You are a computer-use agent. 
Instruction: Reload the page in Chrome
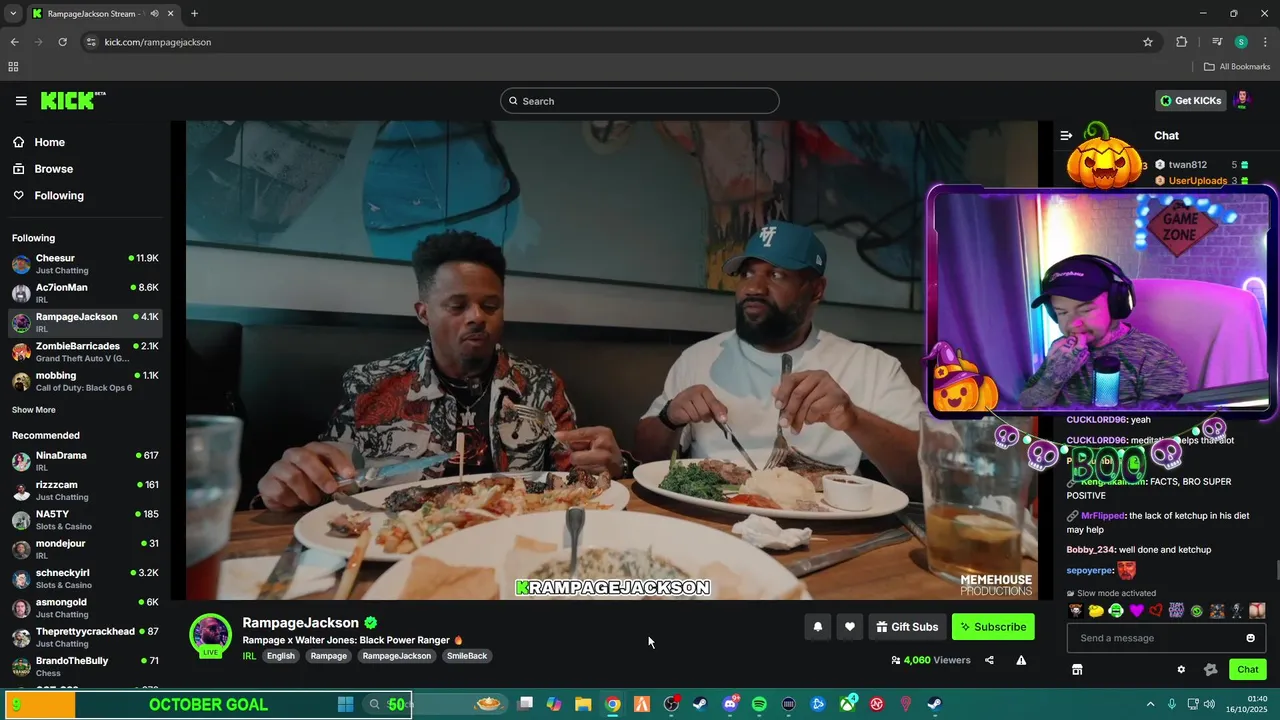62,42
